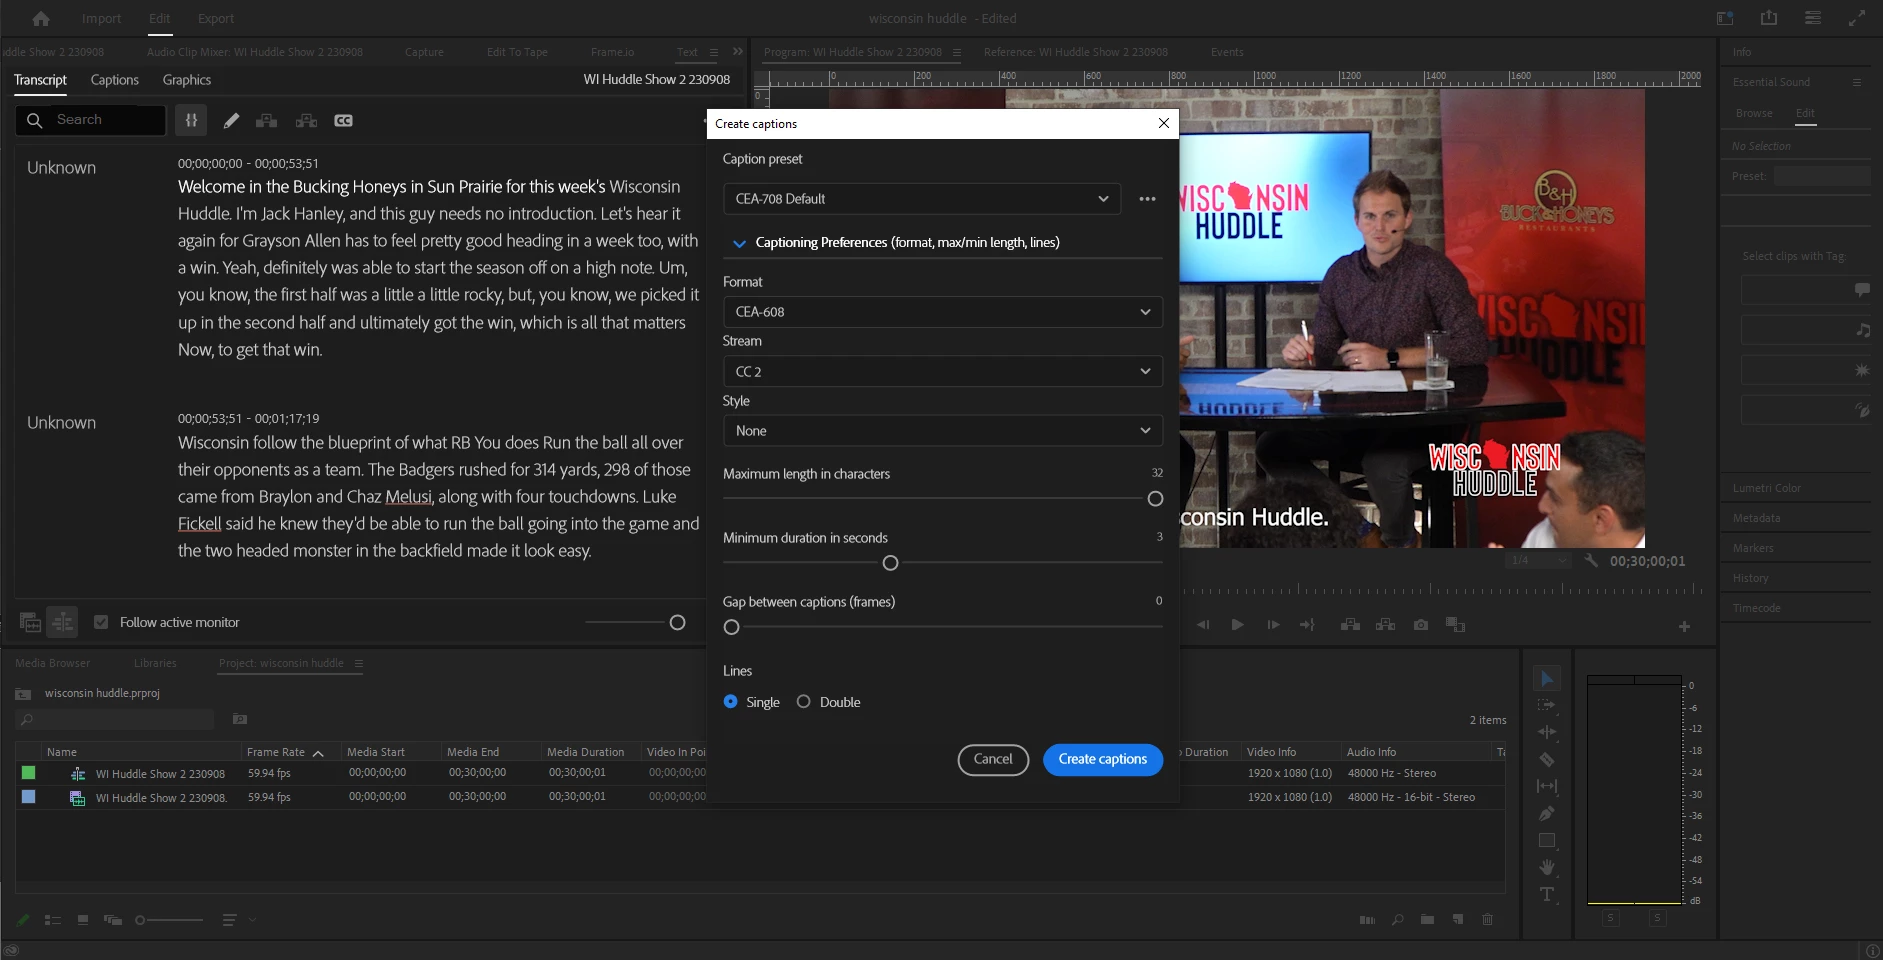Toggle the Follow active monitor checkbox

(x=101, y=622)
